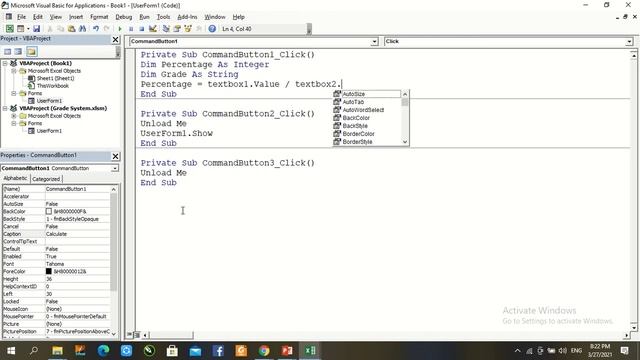Toggle Folders in the Project panel
Viewport: 640px width, 360px height.
(32, 51)
